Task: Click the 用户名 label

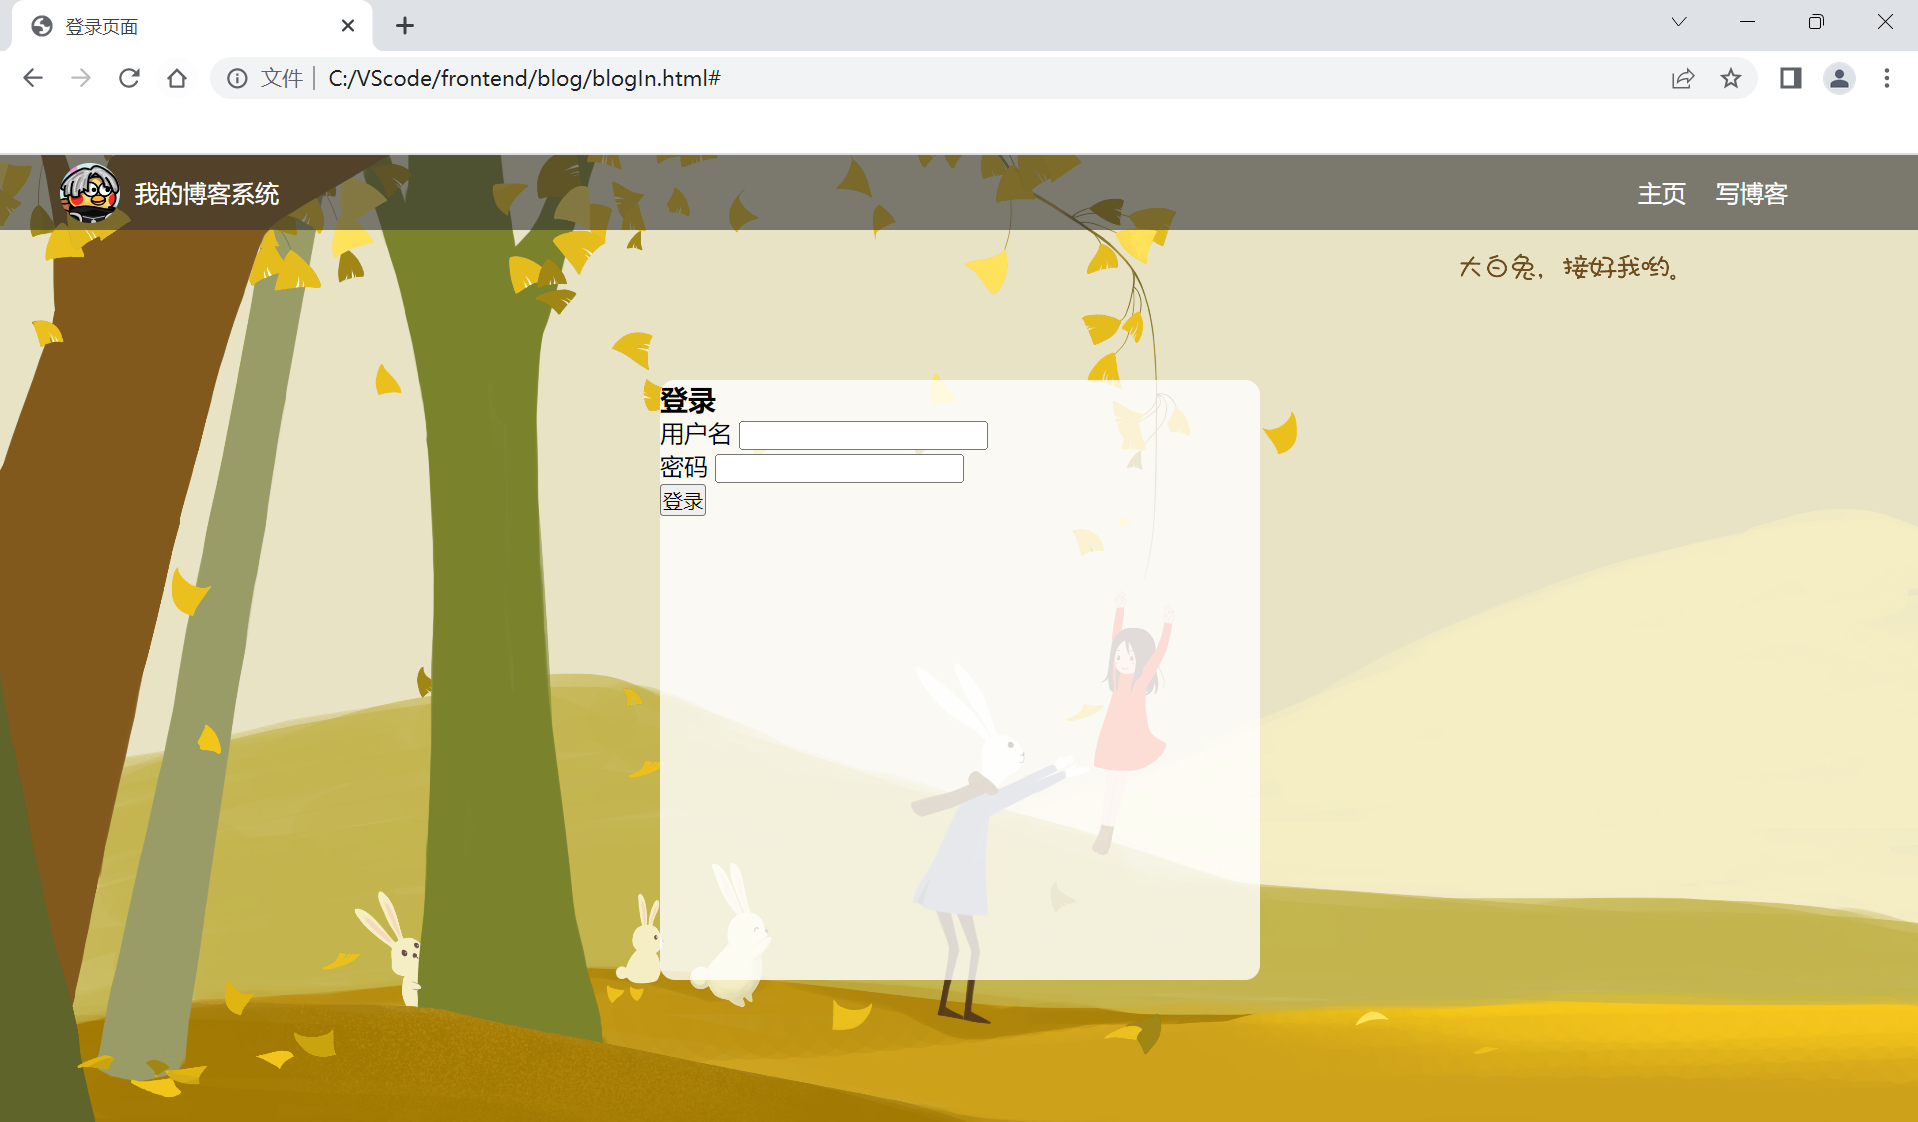Action: point(696,435)
